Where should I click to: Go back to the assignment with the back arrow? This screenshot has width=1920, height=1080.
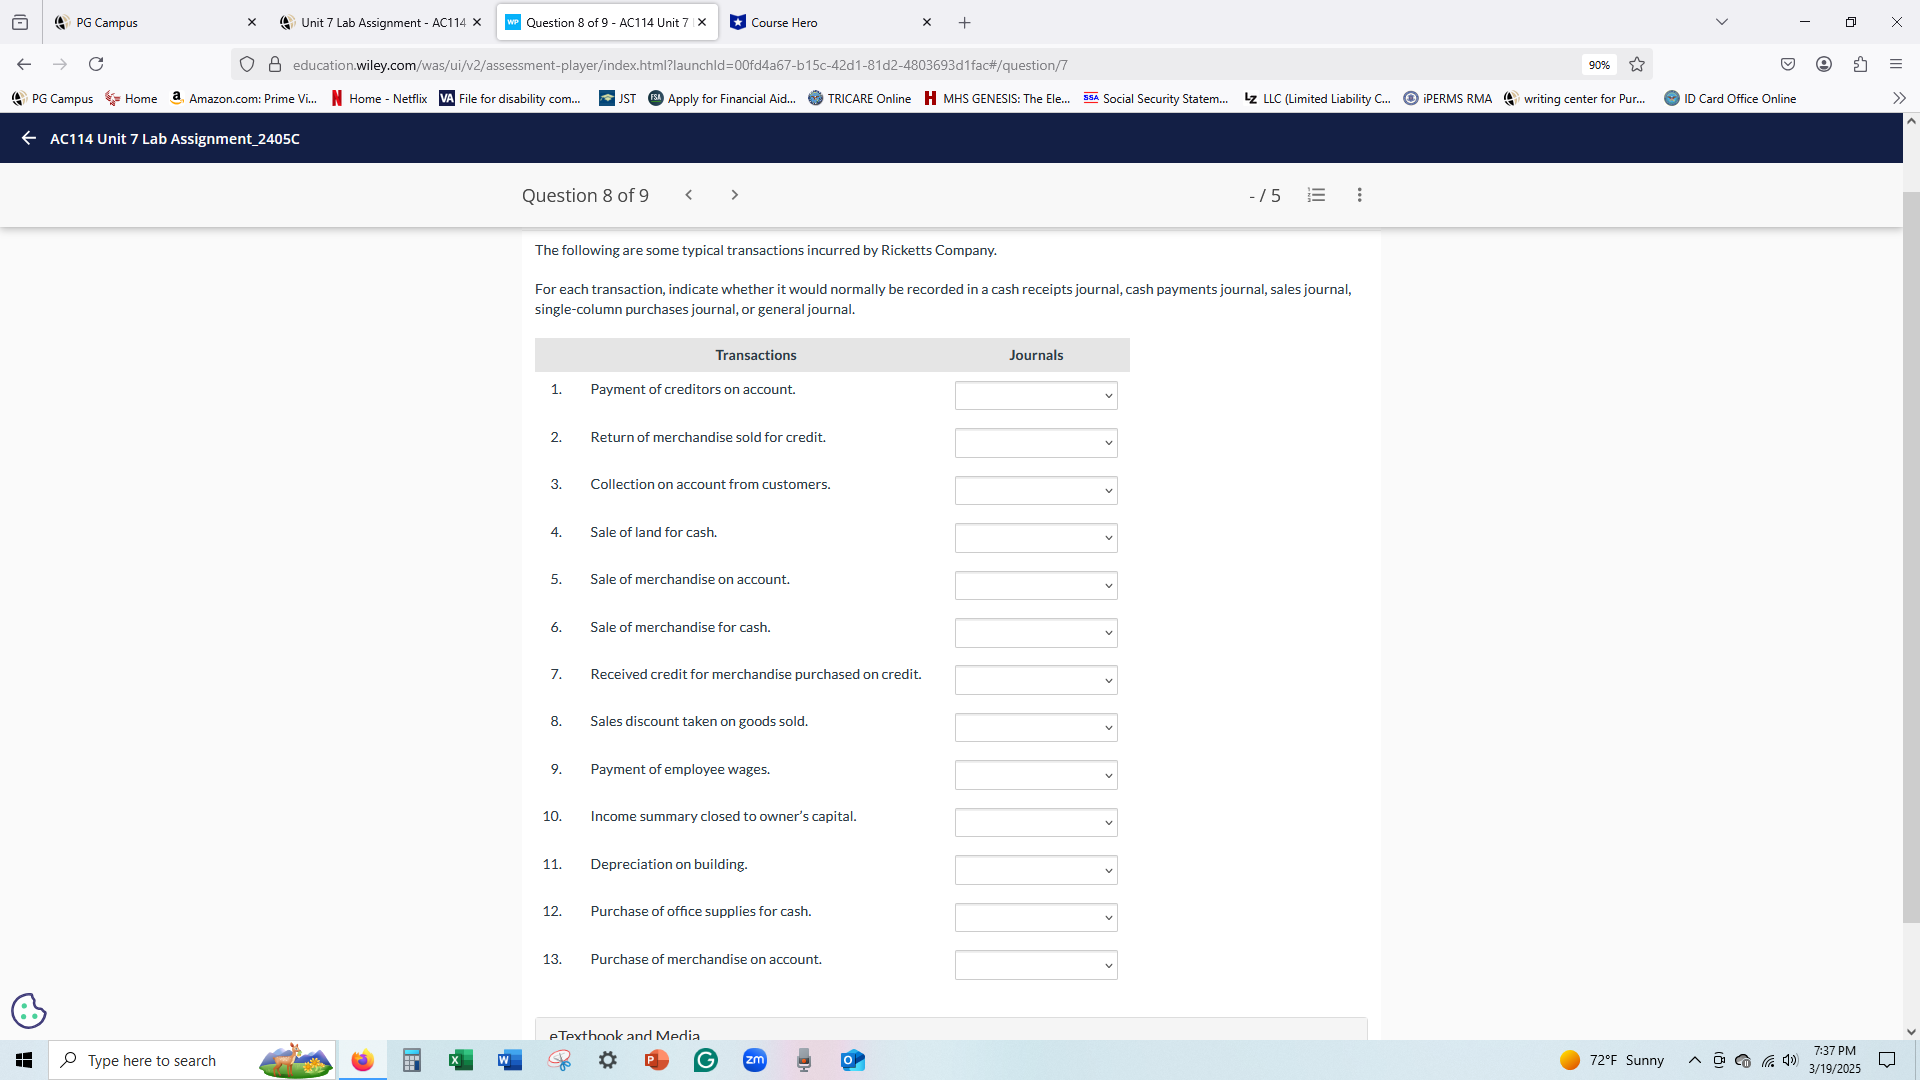coord(28,138)
